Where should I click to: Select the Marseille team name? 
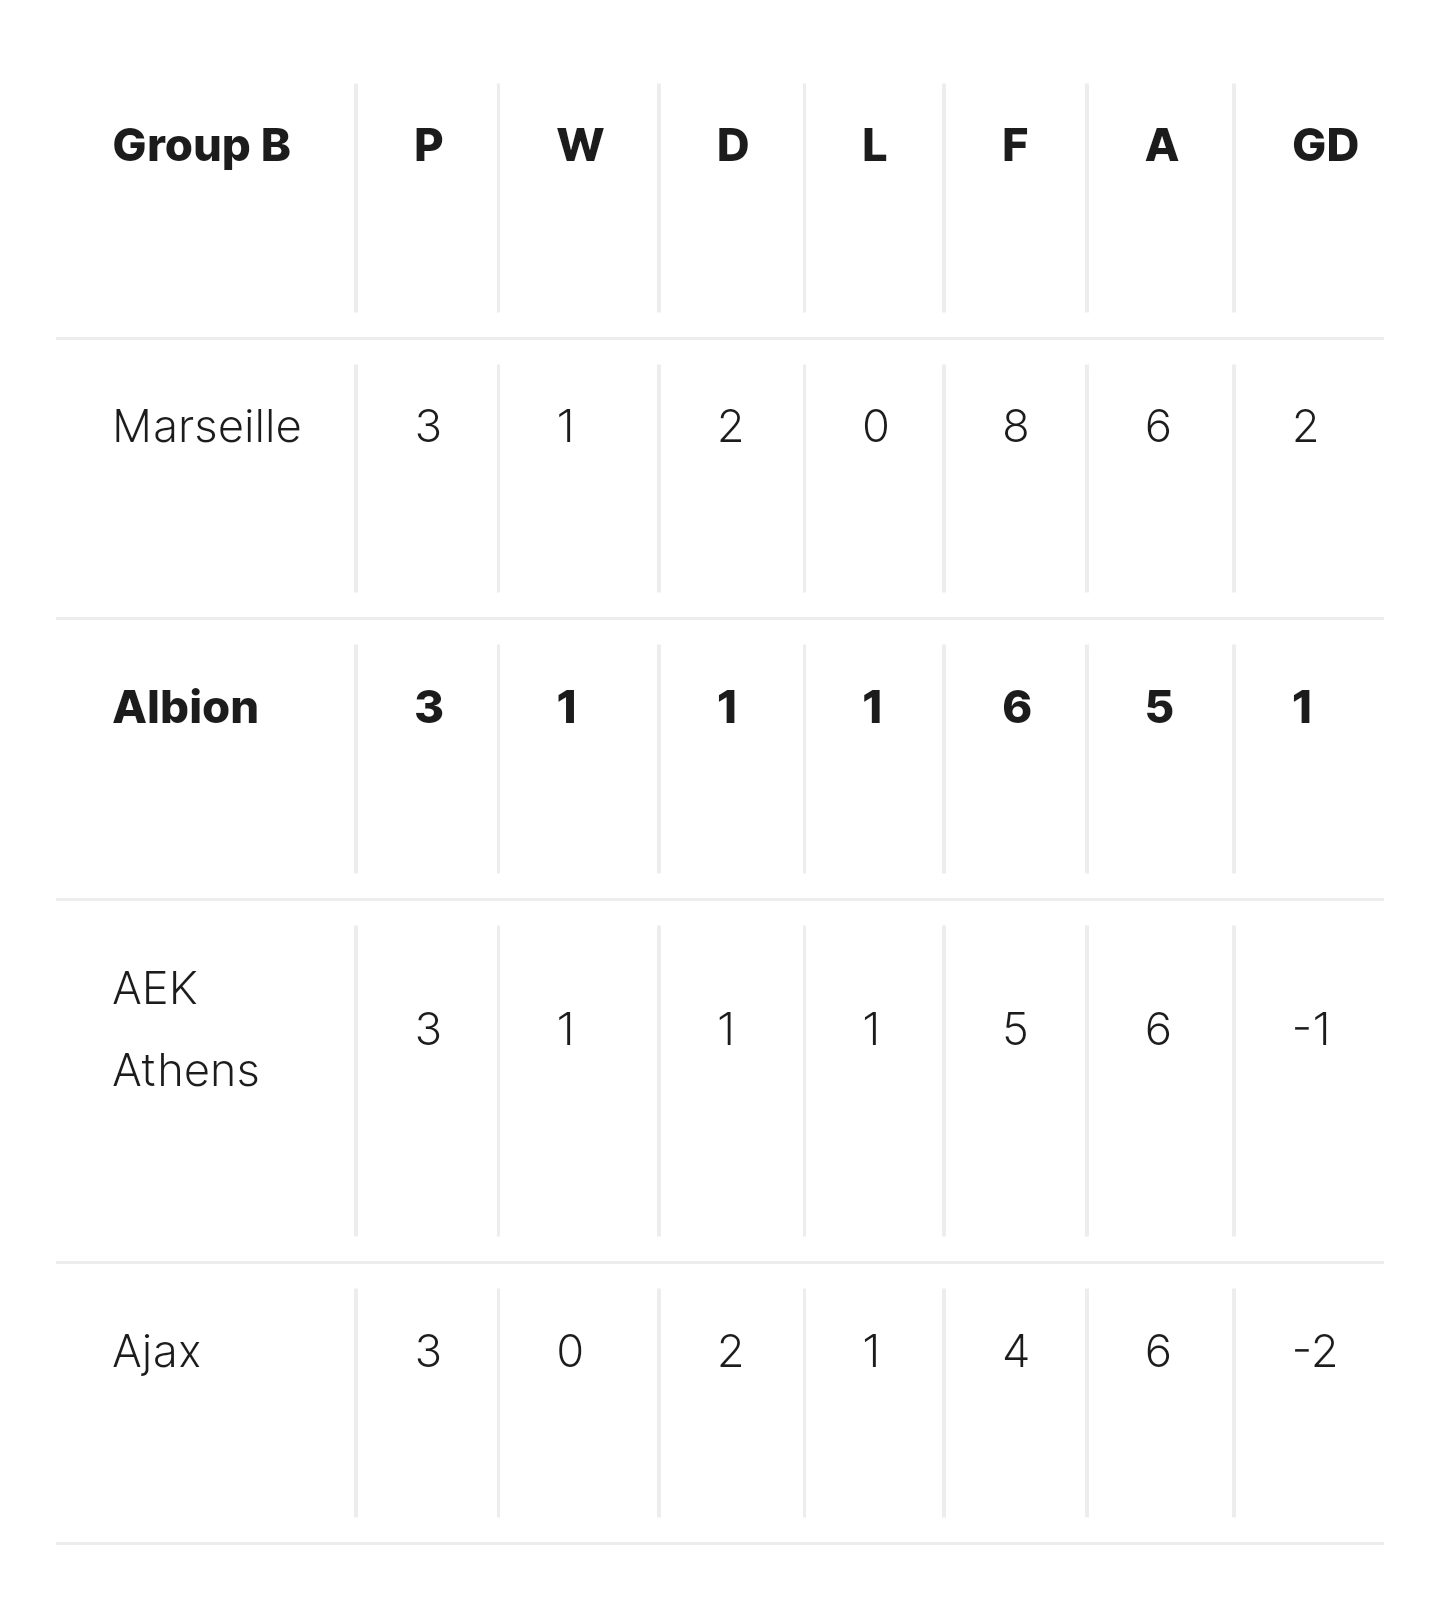(x=207, y=427)
